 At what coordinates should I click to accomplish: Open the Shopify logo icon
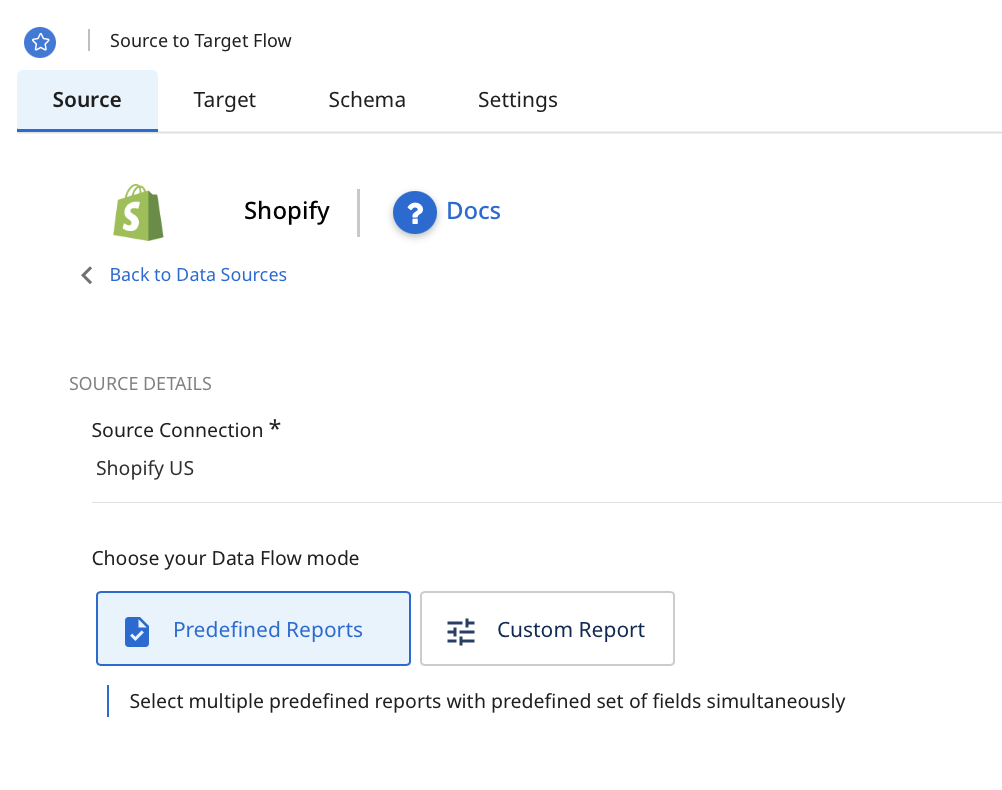click(139, 212)
